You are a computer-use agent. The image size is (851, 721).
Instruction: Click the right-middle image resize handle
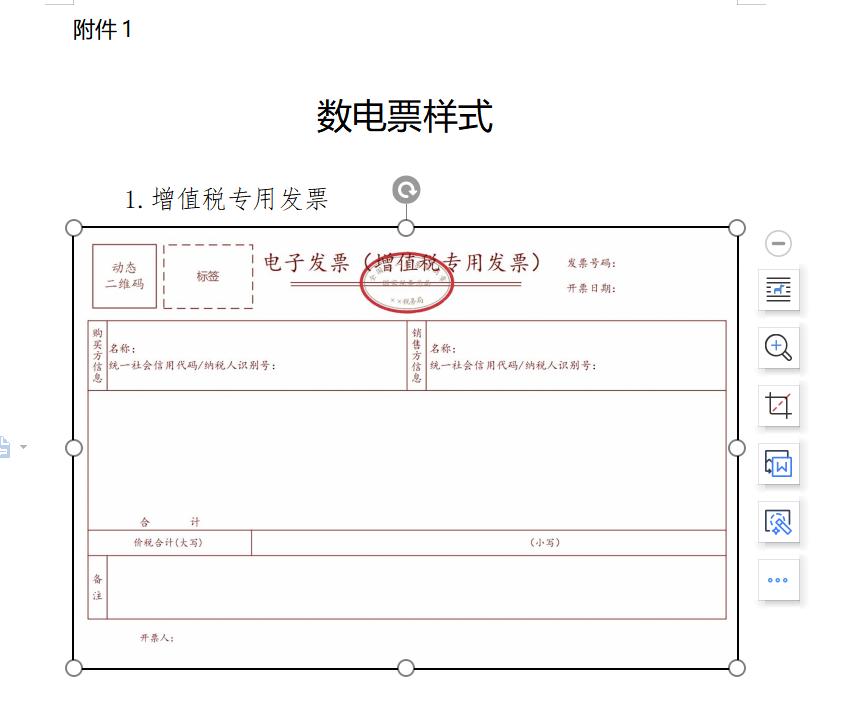pos(737,448)
